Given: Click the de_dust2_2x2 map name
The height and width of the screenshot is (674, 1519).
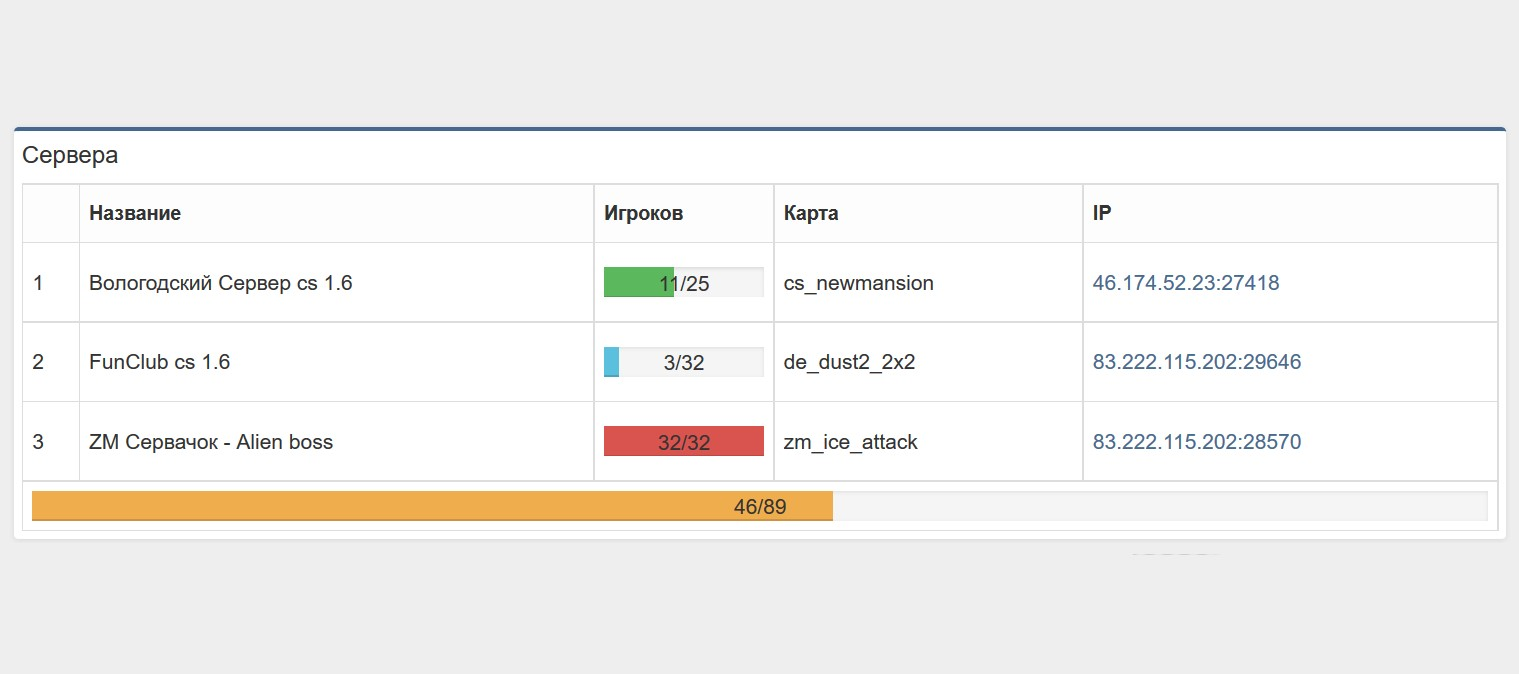Looking at the screenshot, I should [849, 362].
